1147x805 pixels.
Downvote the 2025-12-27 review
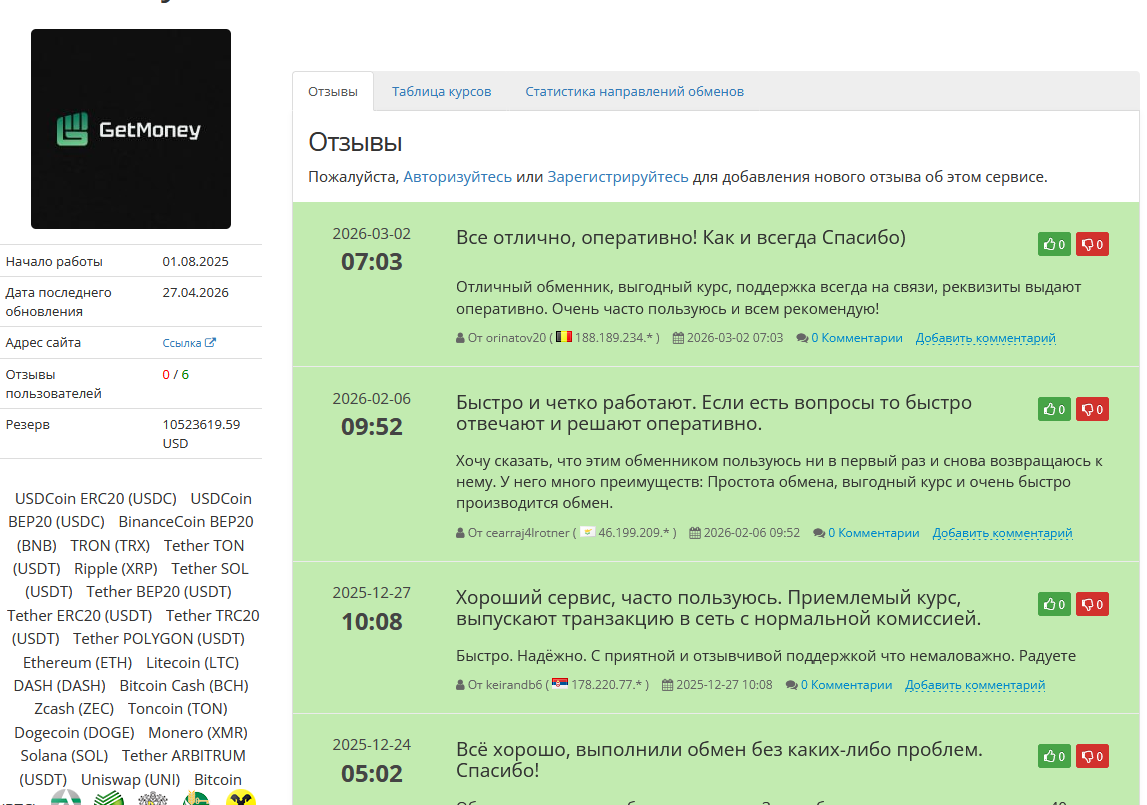tap(1092, 604)
